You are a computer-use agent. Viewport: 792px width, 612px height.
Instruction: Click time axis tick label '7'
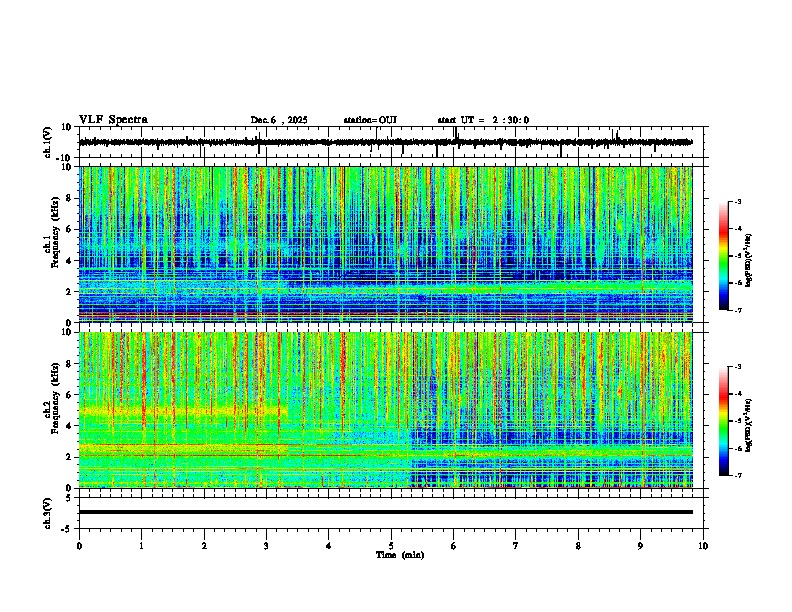pyautogui.click(x=516, y=546)
